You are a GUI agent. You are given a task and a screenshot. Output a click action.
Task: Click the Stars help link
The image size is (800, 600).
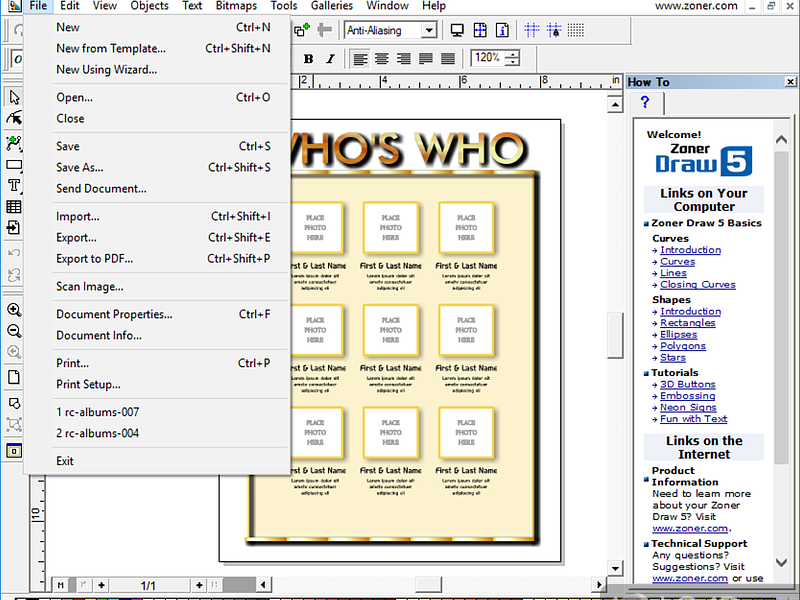672,358
